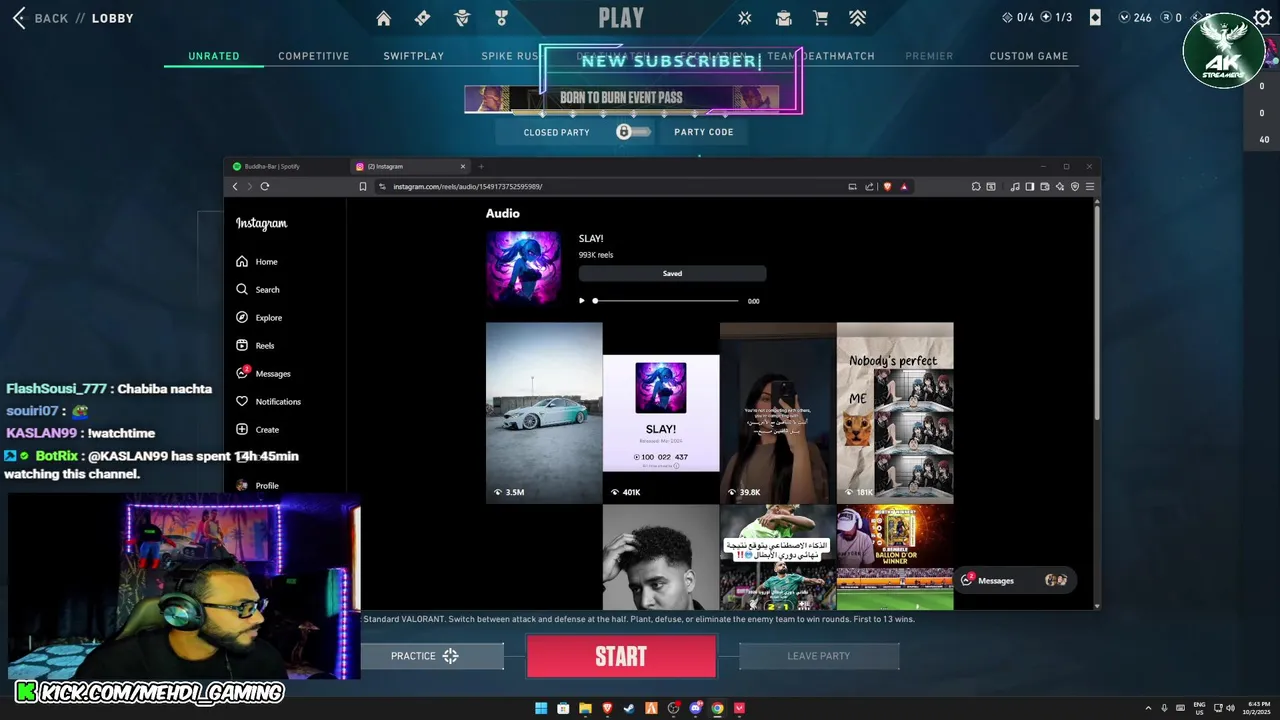Open the BMW car reel with 3.5M views

(544, 412)
